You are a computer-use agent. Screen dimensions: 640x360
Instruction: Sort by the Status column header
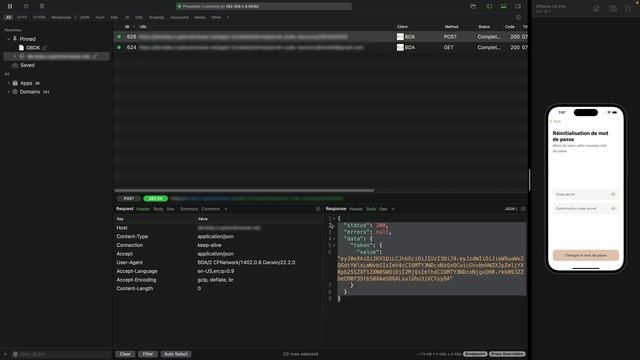pyautogui.click(x=484, y=27)
